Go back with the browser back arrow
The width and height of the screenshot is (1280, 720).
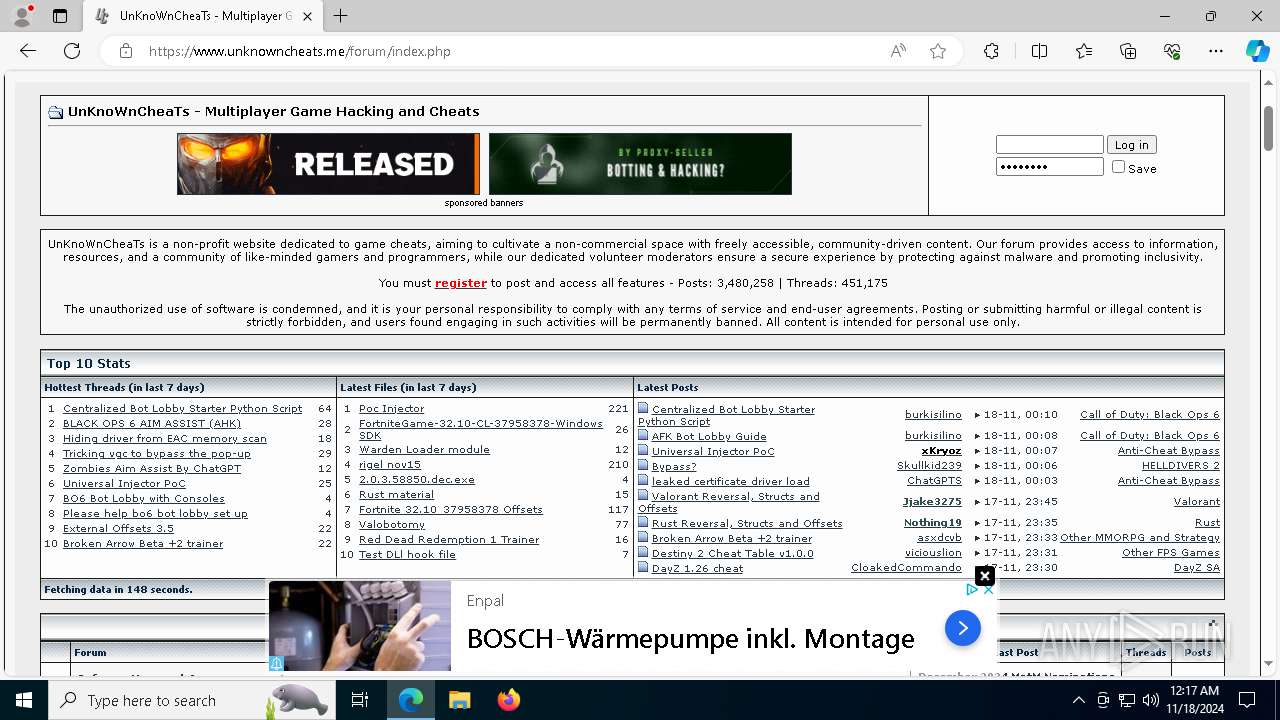coord(28,51)
